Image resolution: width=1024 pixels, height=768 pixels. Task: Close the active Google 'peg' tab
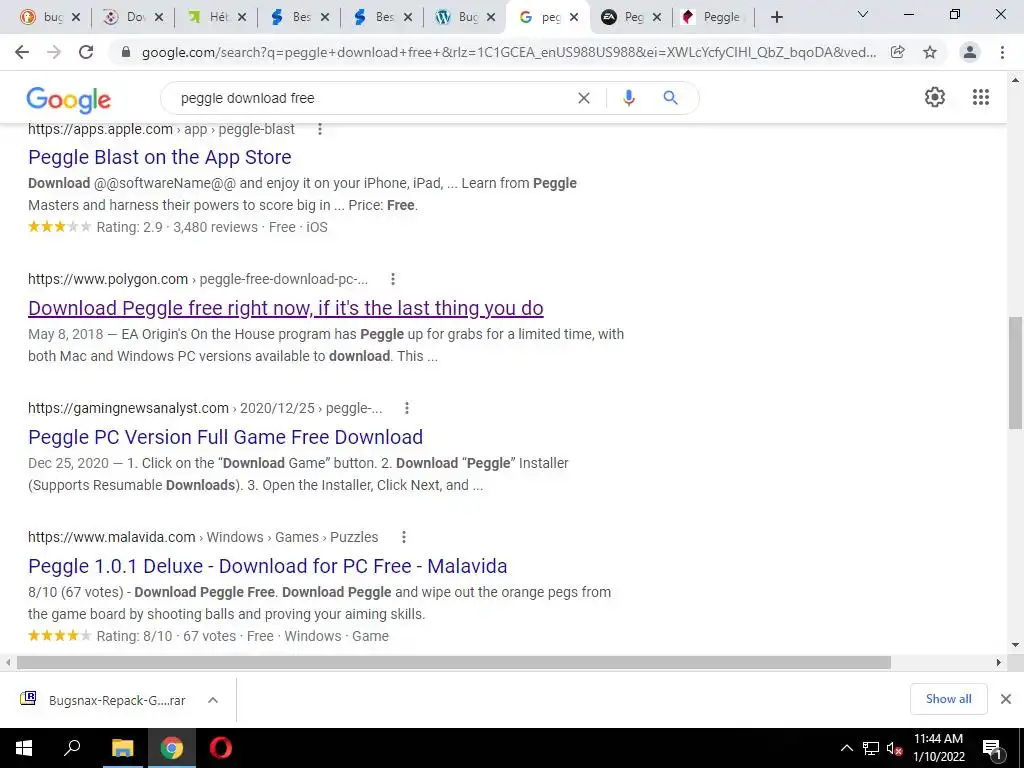(x=573, y=18)
